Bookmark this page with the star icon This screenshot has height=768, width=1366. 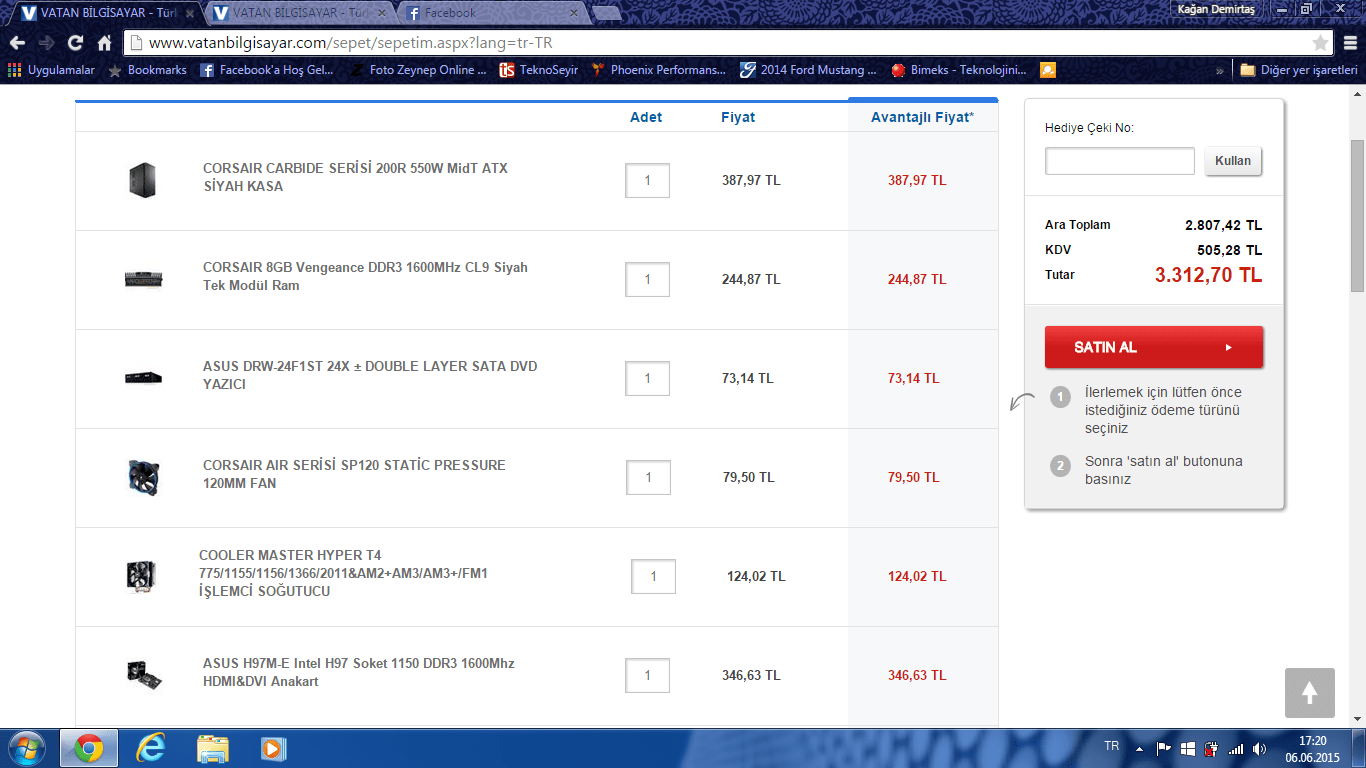click(1320, 43)
